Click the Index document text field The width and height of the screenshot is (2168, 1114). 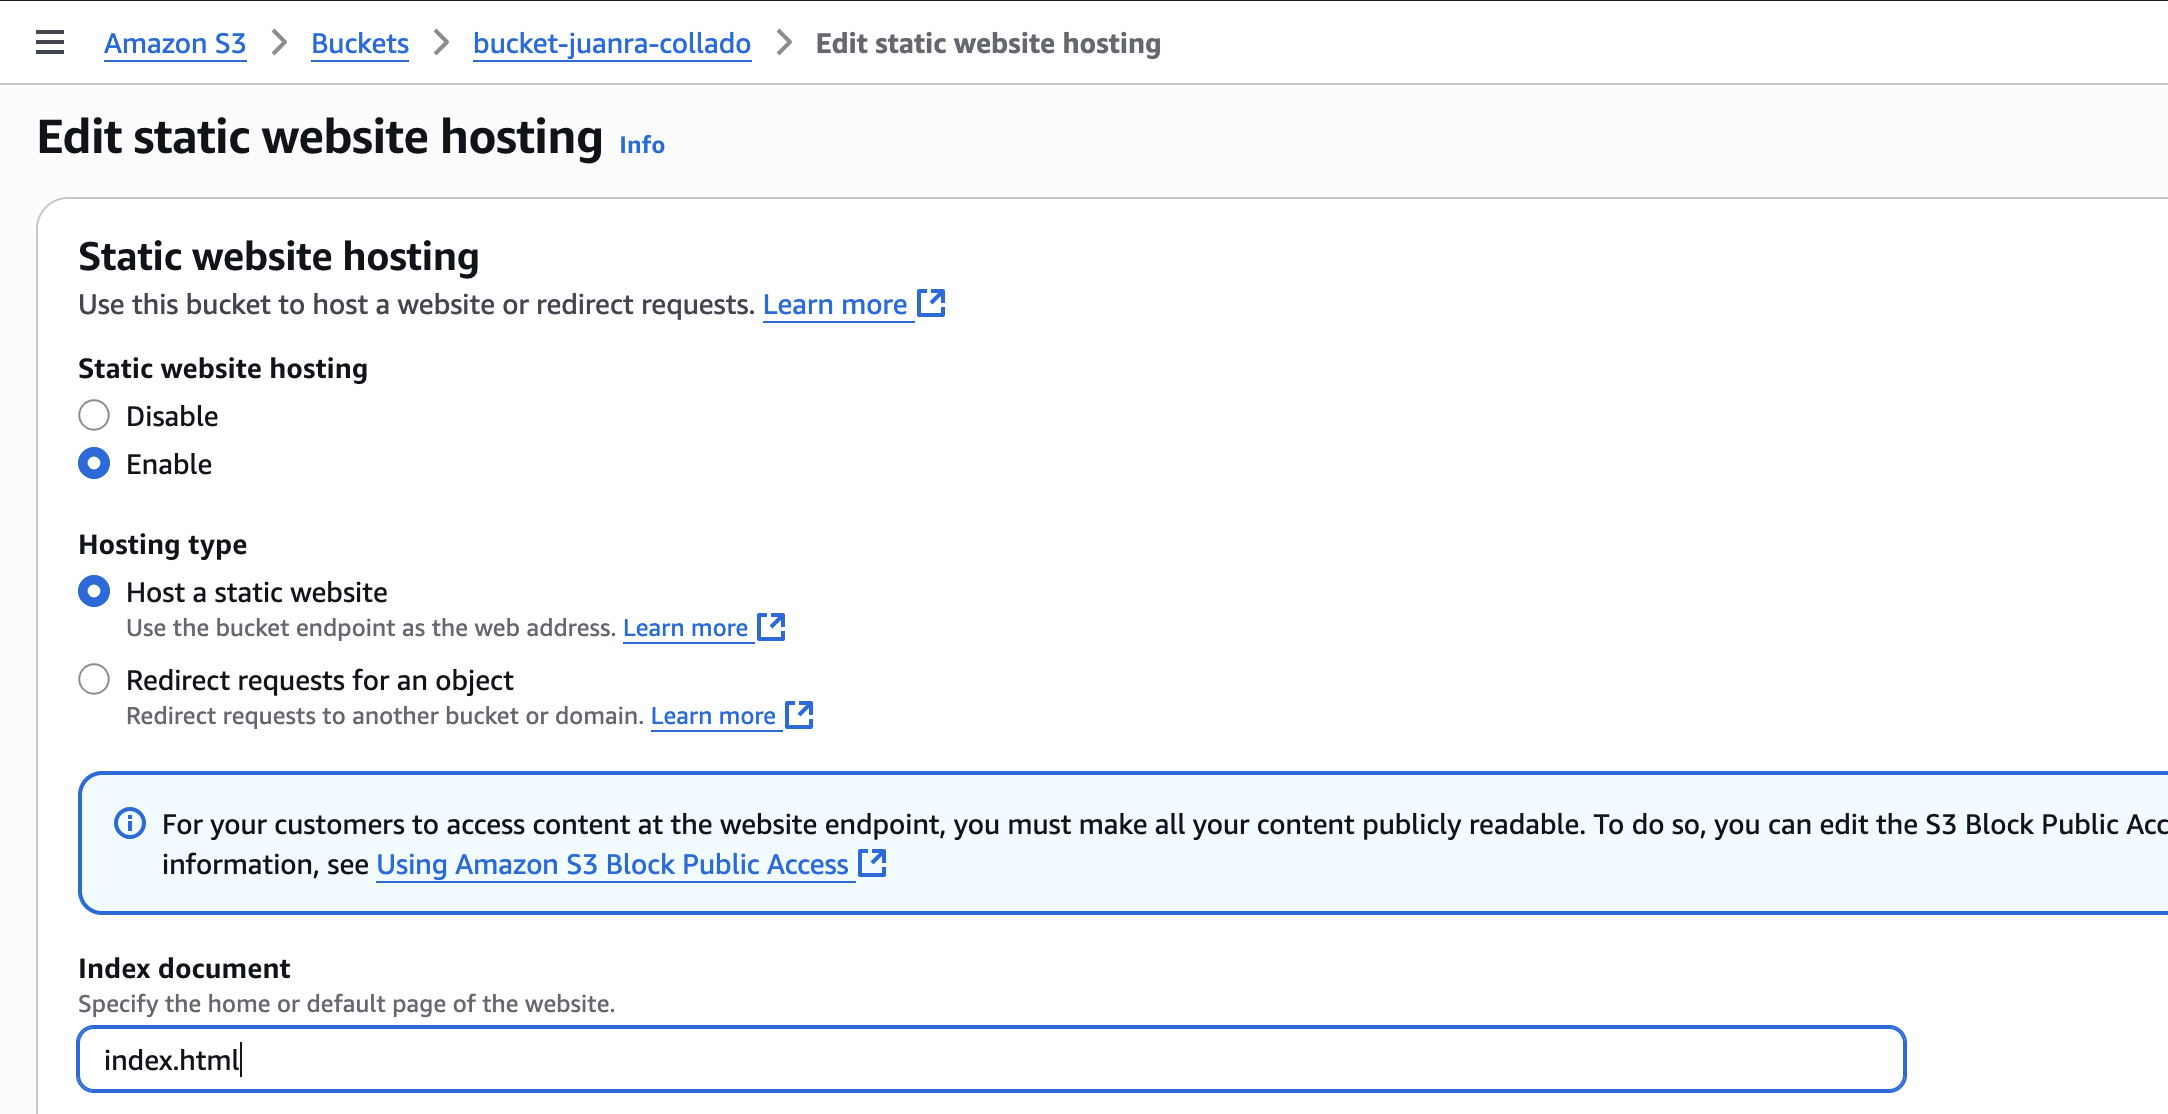(x=990, y=1059)
